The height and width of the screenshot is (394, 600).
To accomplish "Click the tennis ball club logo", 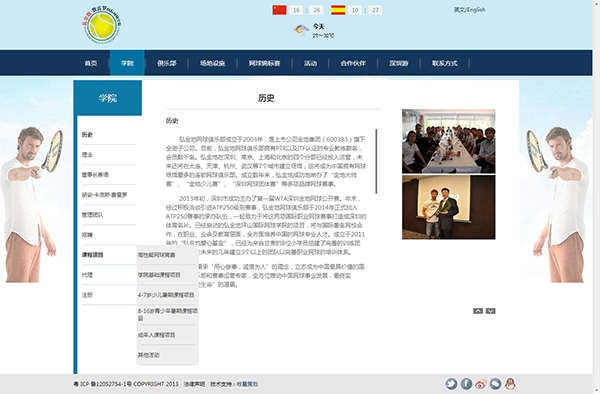I will click(102, 25).
